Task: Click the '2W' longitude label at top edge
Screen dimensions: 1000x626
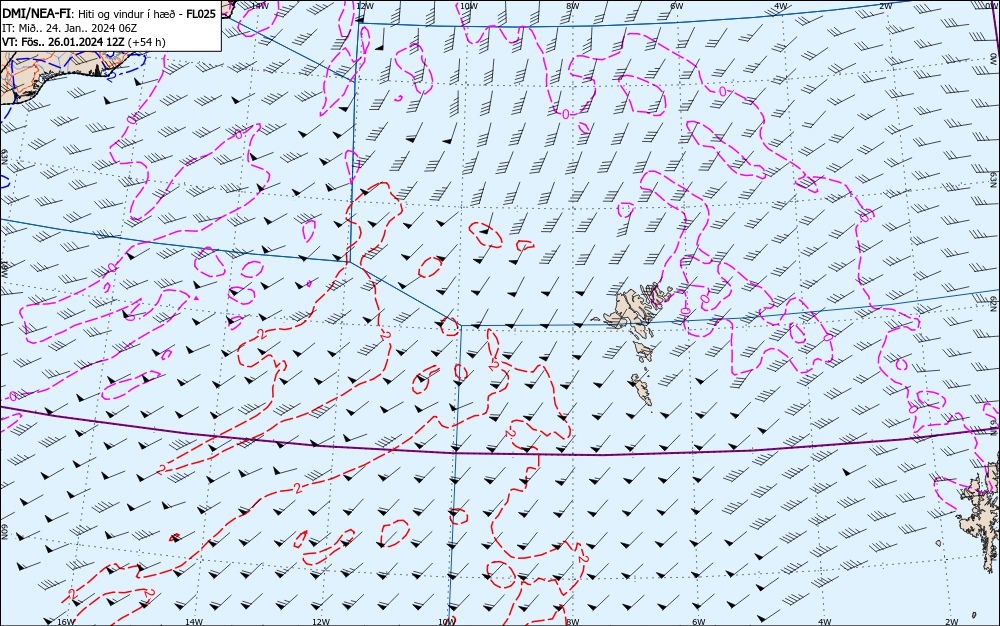Action: pos(885,6)
